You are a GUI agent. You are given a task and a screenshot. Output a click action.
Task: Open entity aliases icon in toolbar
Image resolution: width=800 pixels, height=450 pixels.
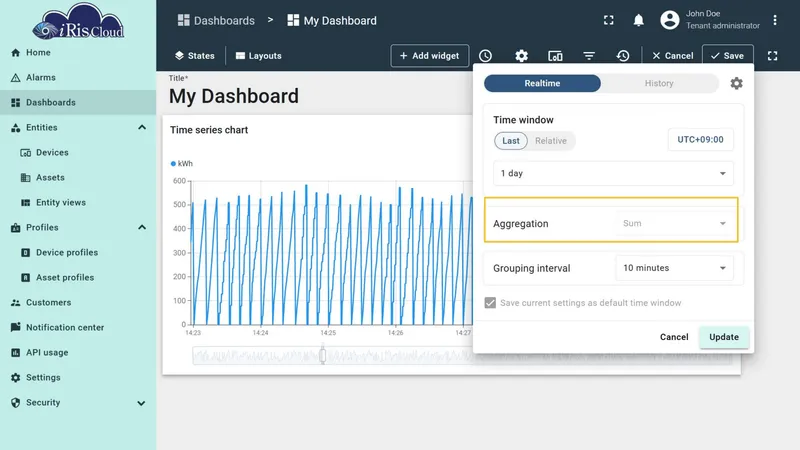tap(555, 56)
